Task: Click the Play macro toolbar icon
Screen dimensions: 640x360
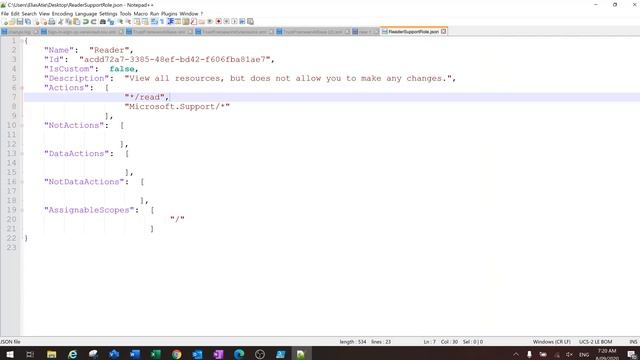Action: tap(234, 22)
